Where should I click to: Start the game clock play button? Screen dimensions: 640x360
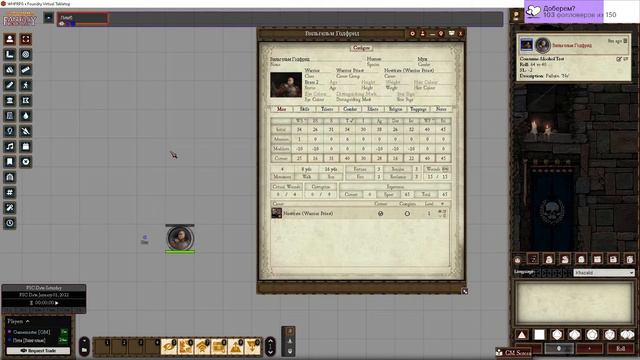(56, 303)
